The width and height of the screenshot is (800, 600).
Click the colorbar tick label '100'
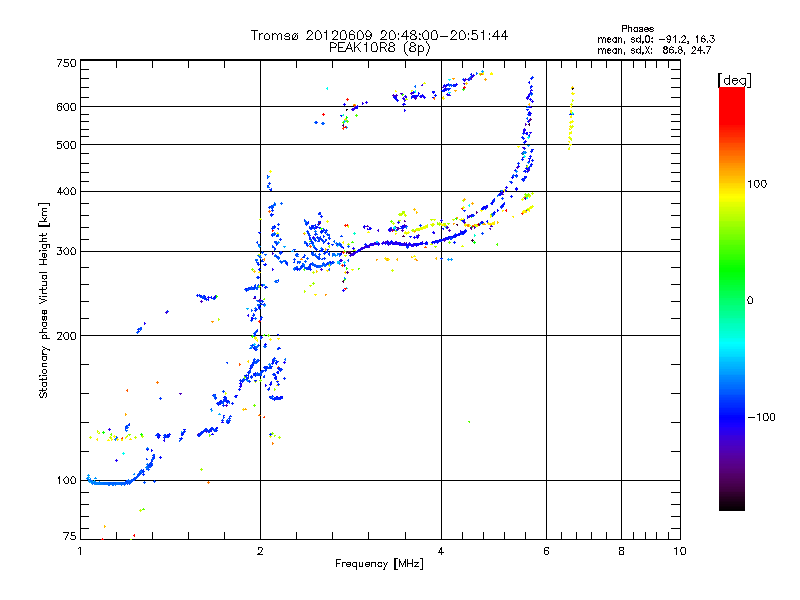(x=757, y=184)
